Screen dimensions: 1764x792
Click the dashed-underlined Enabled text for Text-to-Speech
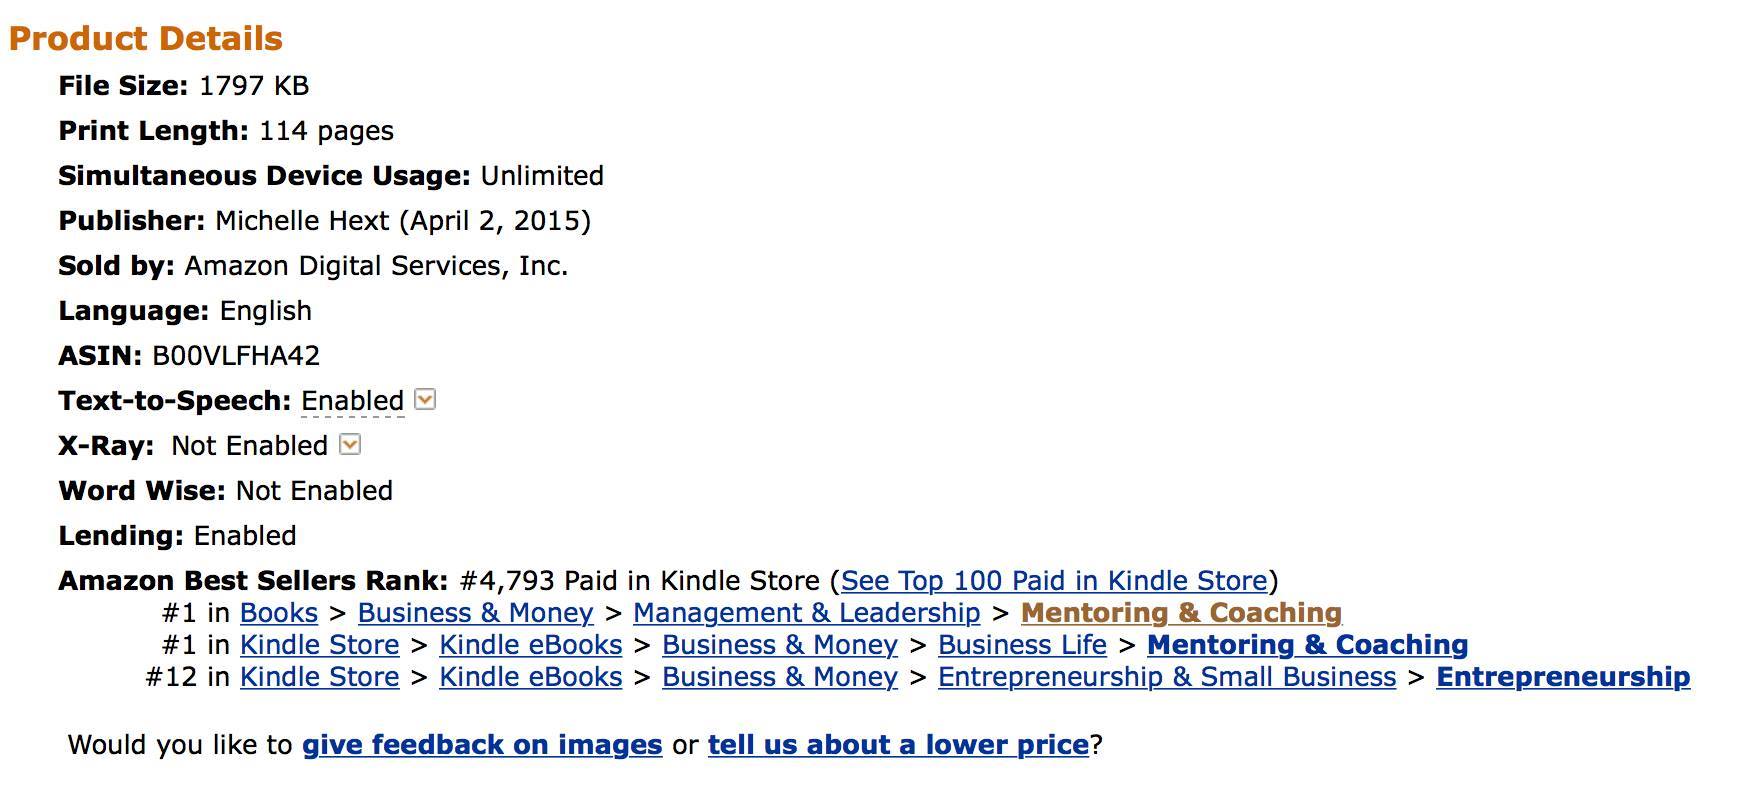coord(352,401)
